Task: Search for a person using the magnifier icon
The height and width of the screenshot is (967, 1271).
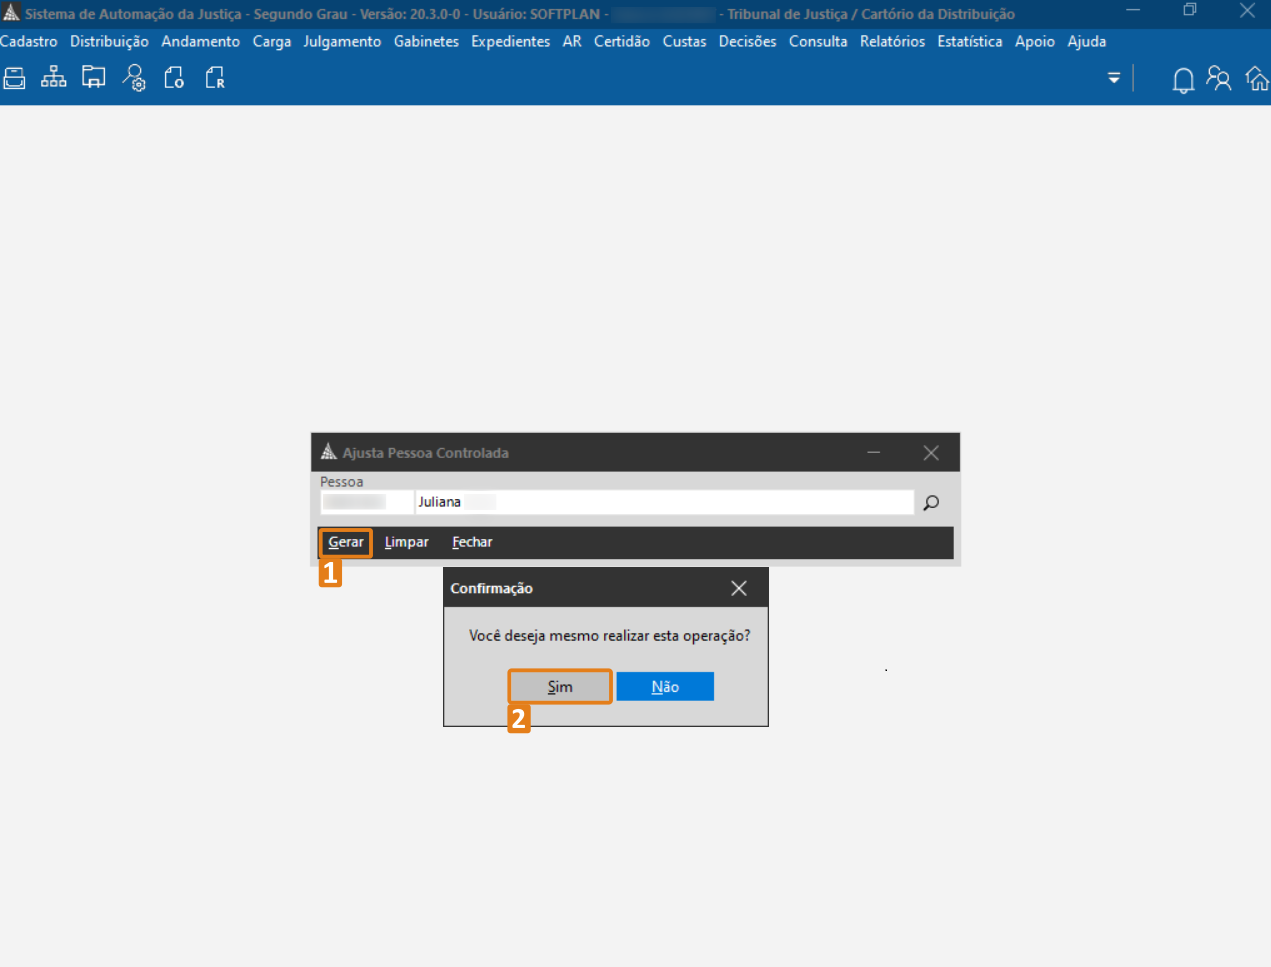Action: click(931, 503)
